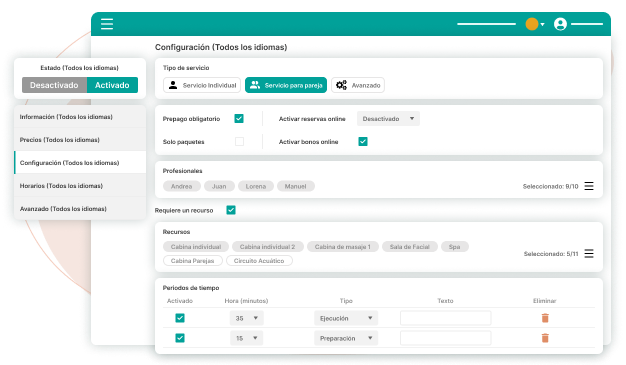Click the Seleccionado: 8/10 text
Screen dimensions: 626x365
pos(551,186)
